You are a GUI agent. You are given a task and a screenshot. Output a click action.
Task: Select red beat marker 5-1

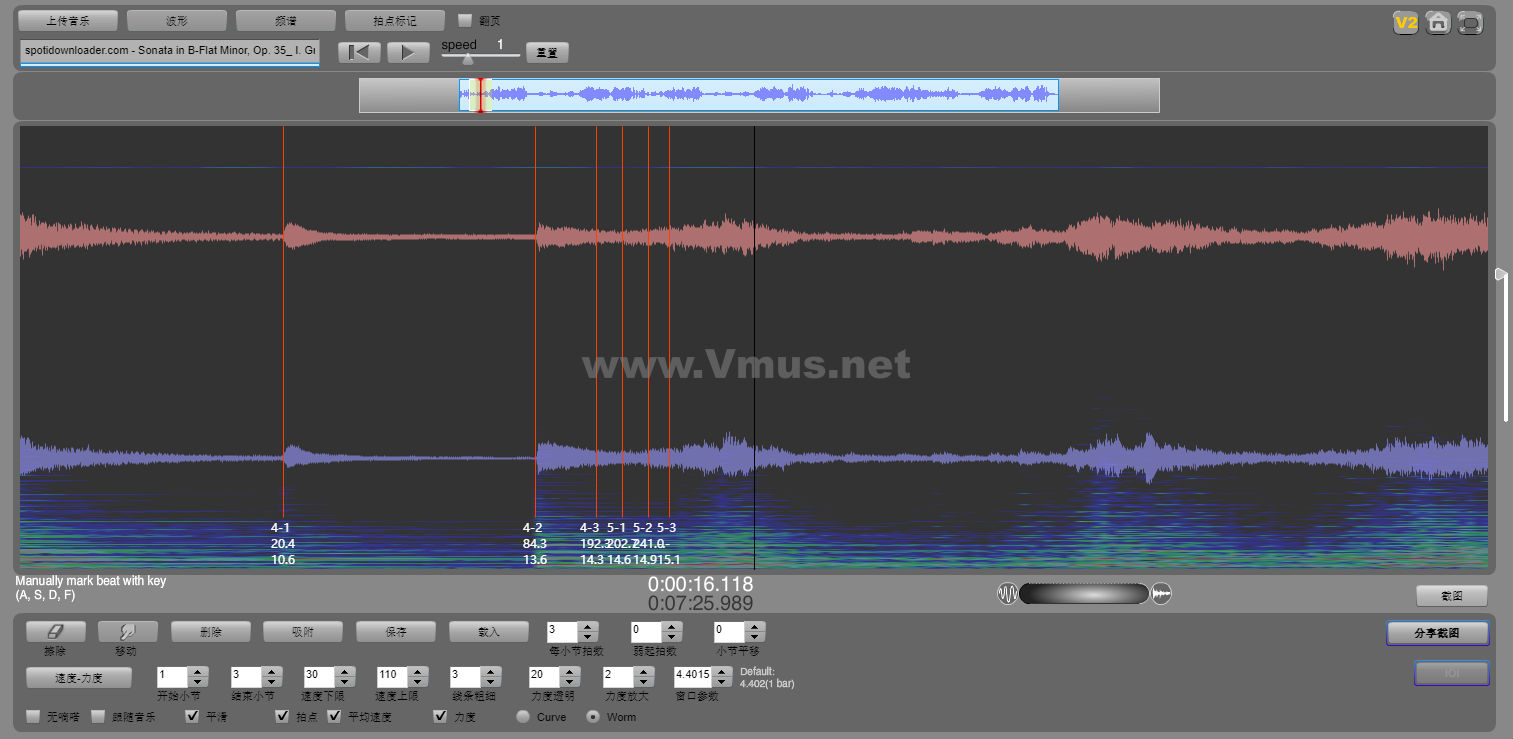(x=616, y=527)
